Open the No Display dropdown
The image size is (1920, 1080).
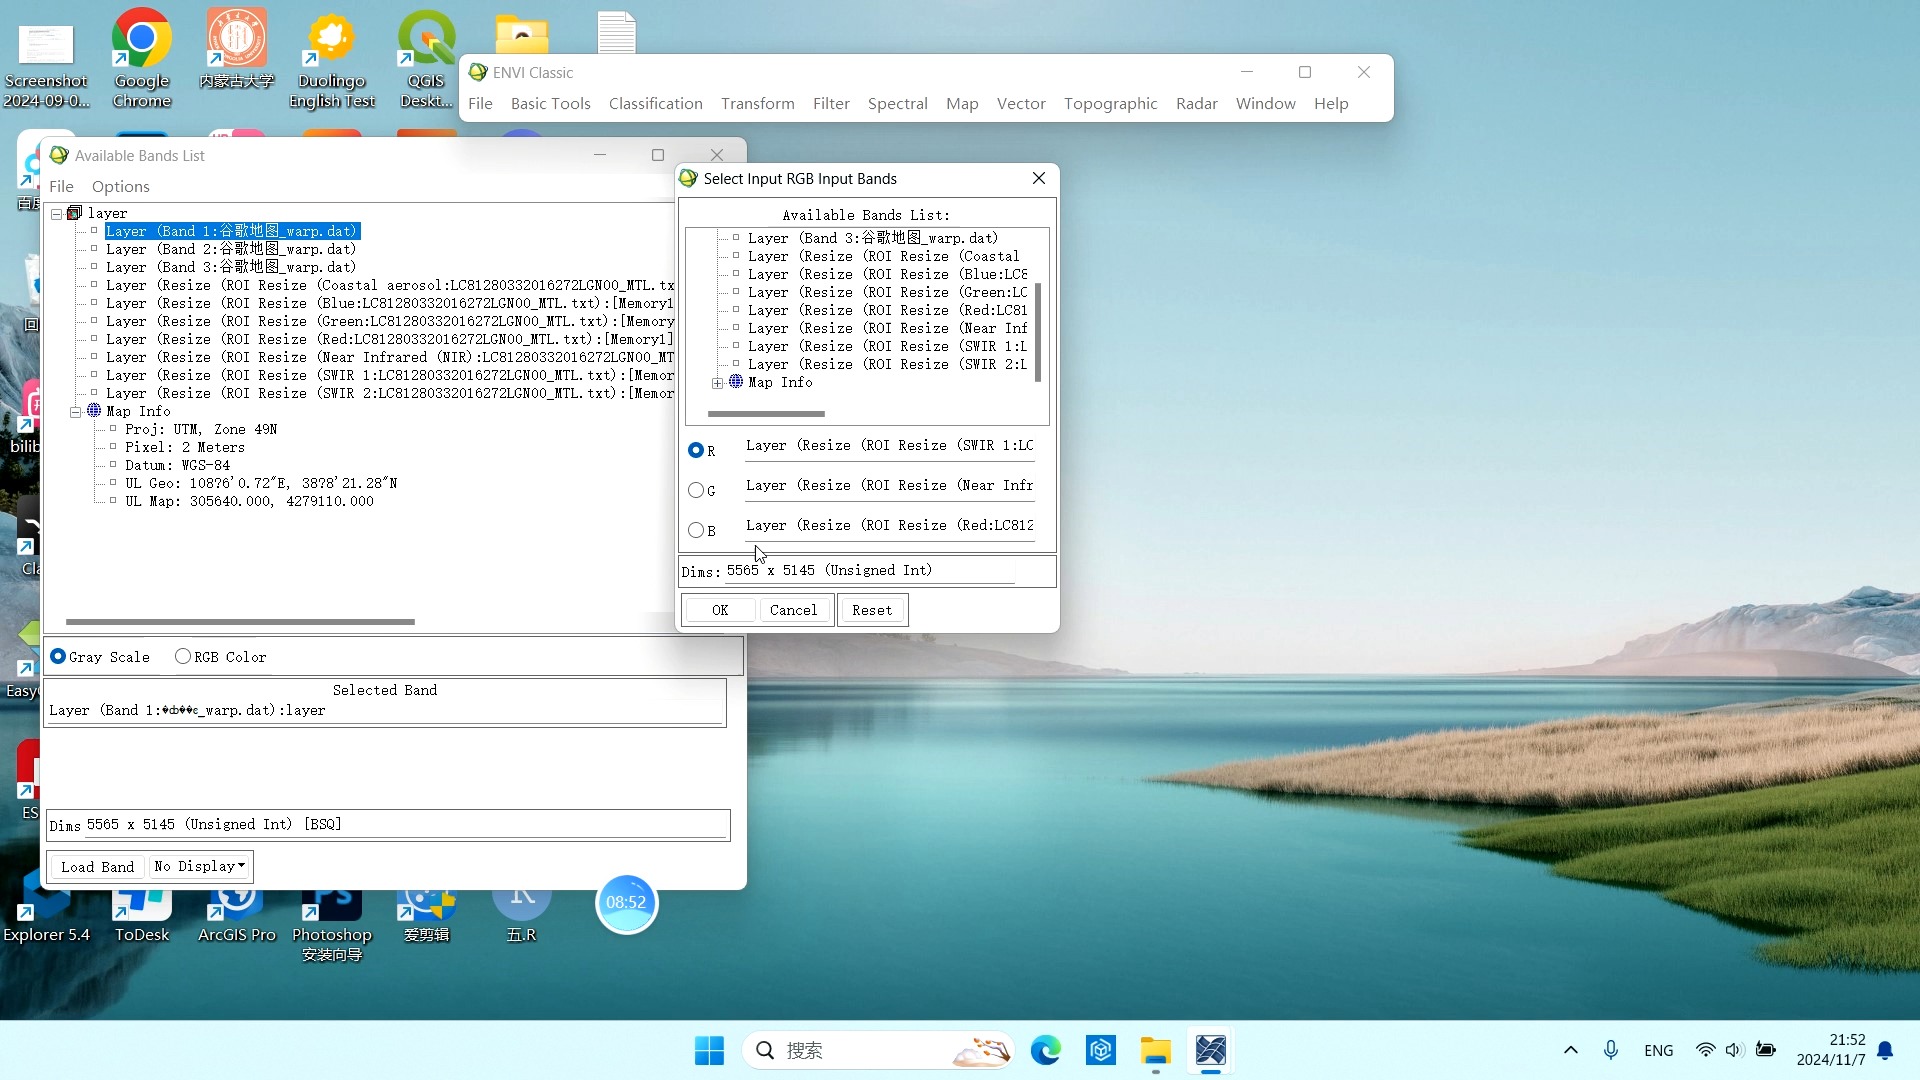(200, 867)
